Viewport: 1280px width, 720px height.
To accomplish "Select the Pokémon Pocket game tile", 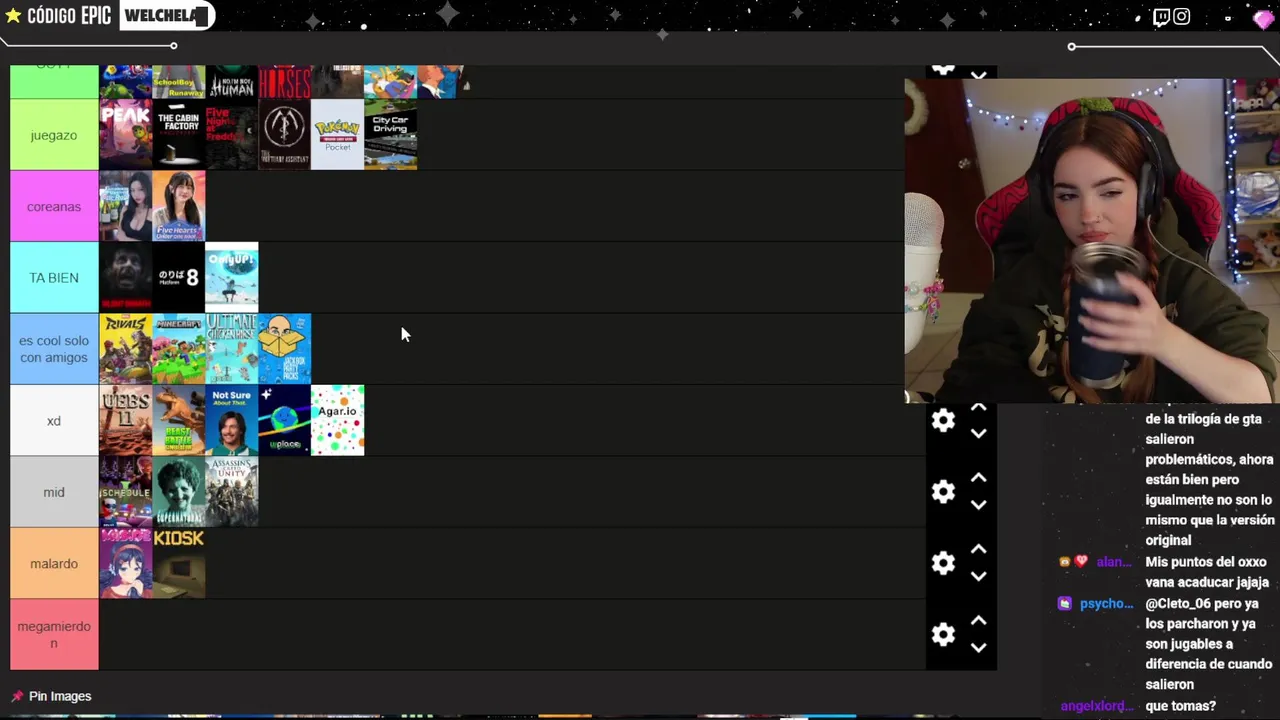I will 337,134.
